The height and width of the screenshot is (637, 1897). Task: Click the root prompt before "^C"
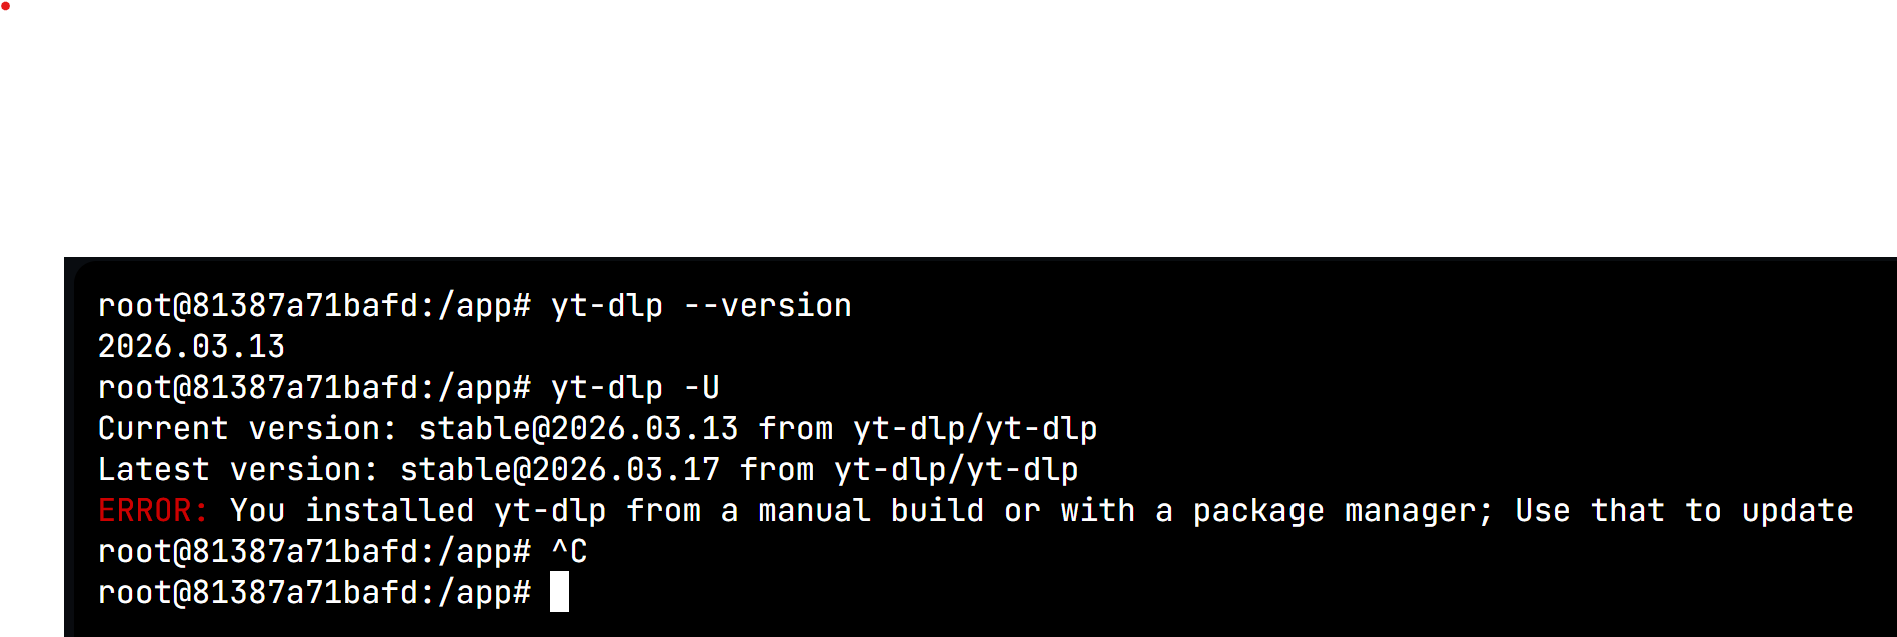pos(314,552)
